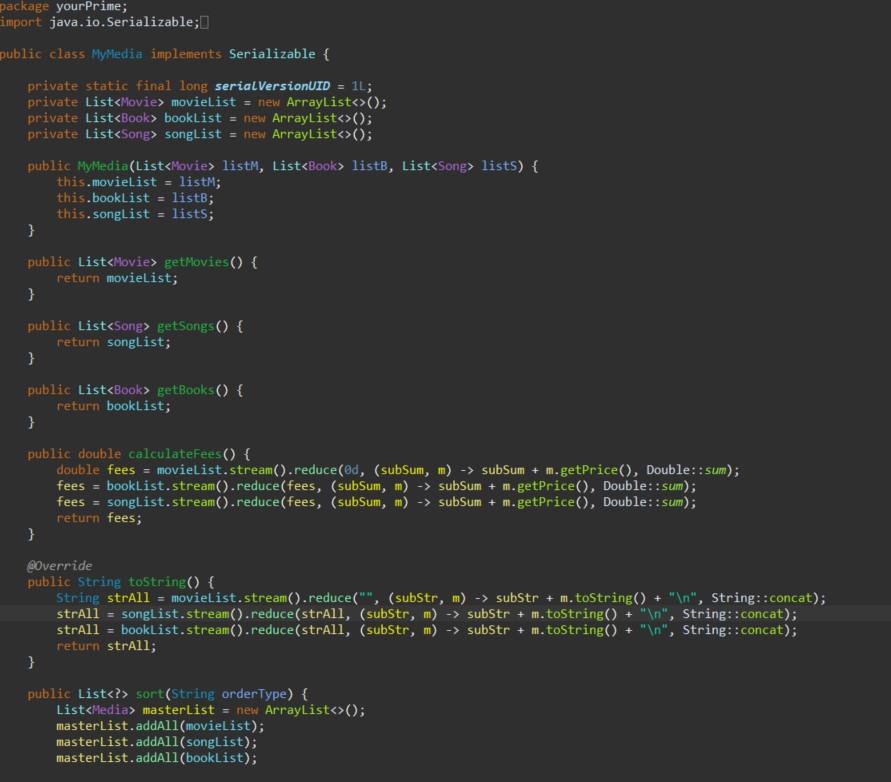Click 'songList' in the private field declaration
Image resolution: width=891 pixels, height=782 pixels.
193,134
